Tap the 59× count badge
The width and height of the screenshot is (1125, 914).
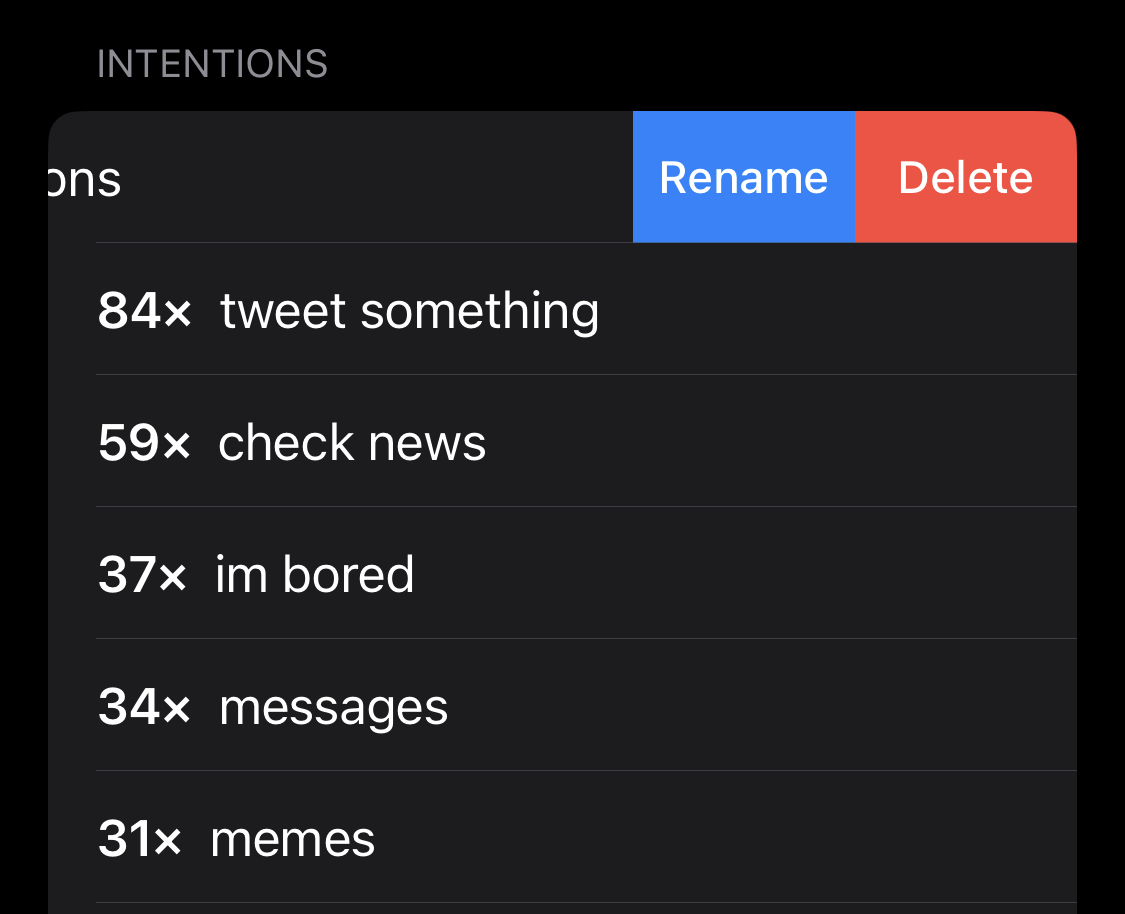pyautogui.click(x=144, y=443)
